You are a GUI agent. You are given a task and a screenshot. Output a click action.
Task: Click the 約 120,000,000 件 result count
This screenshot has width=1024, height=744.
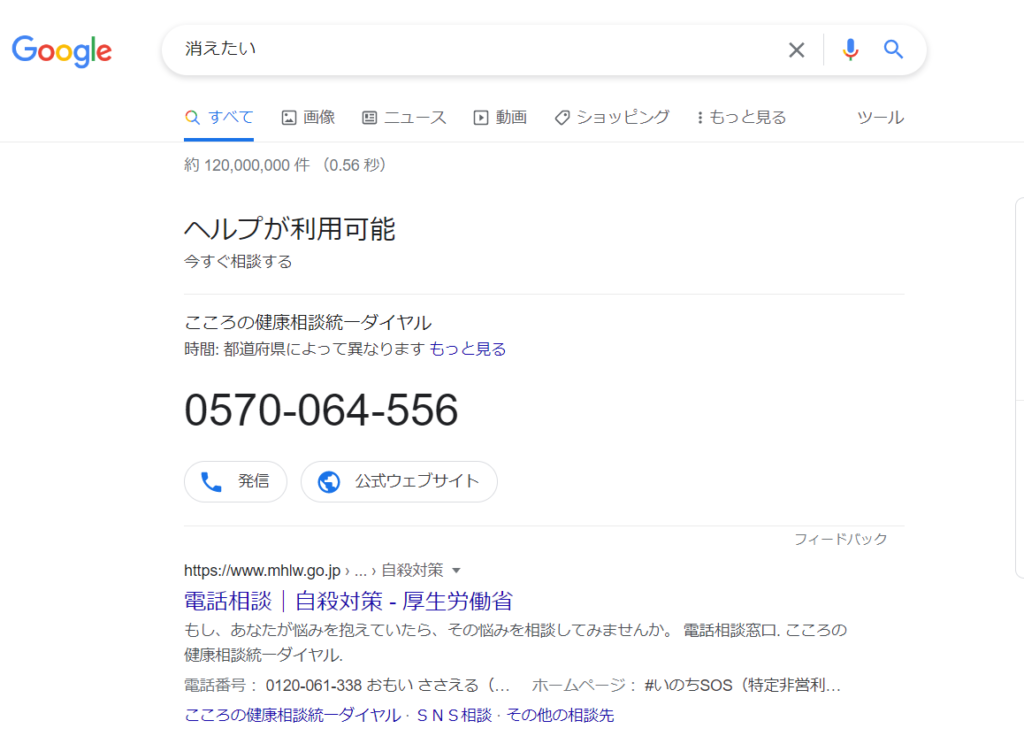click(x=247, y=165)
